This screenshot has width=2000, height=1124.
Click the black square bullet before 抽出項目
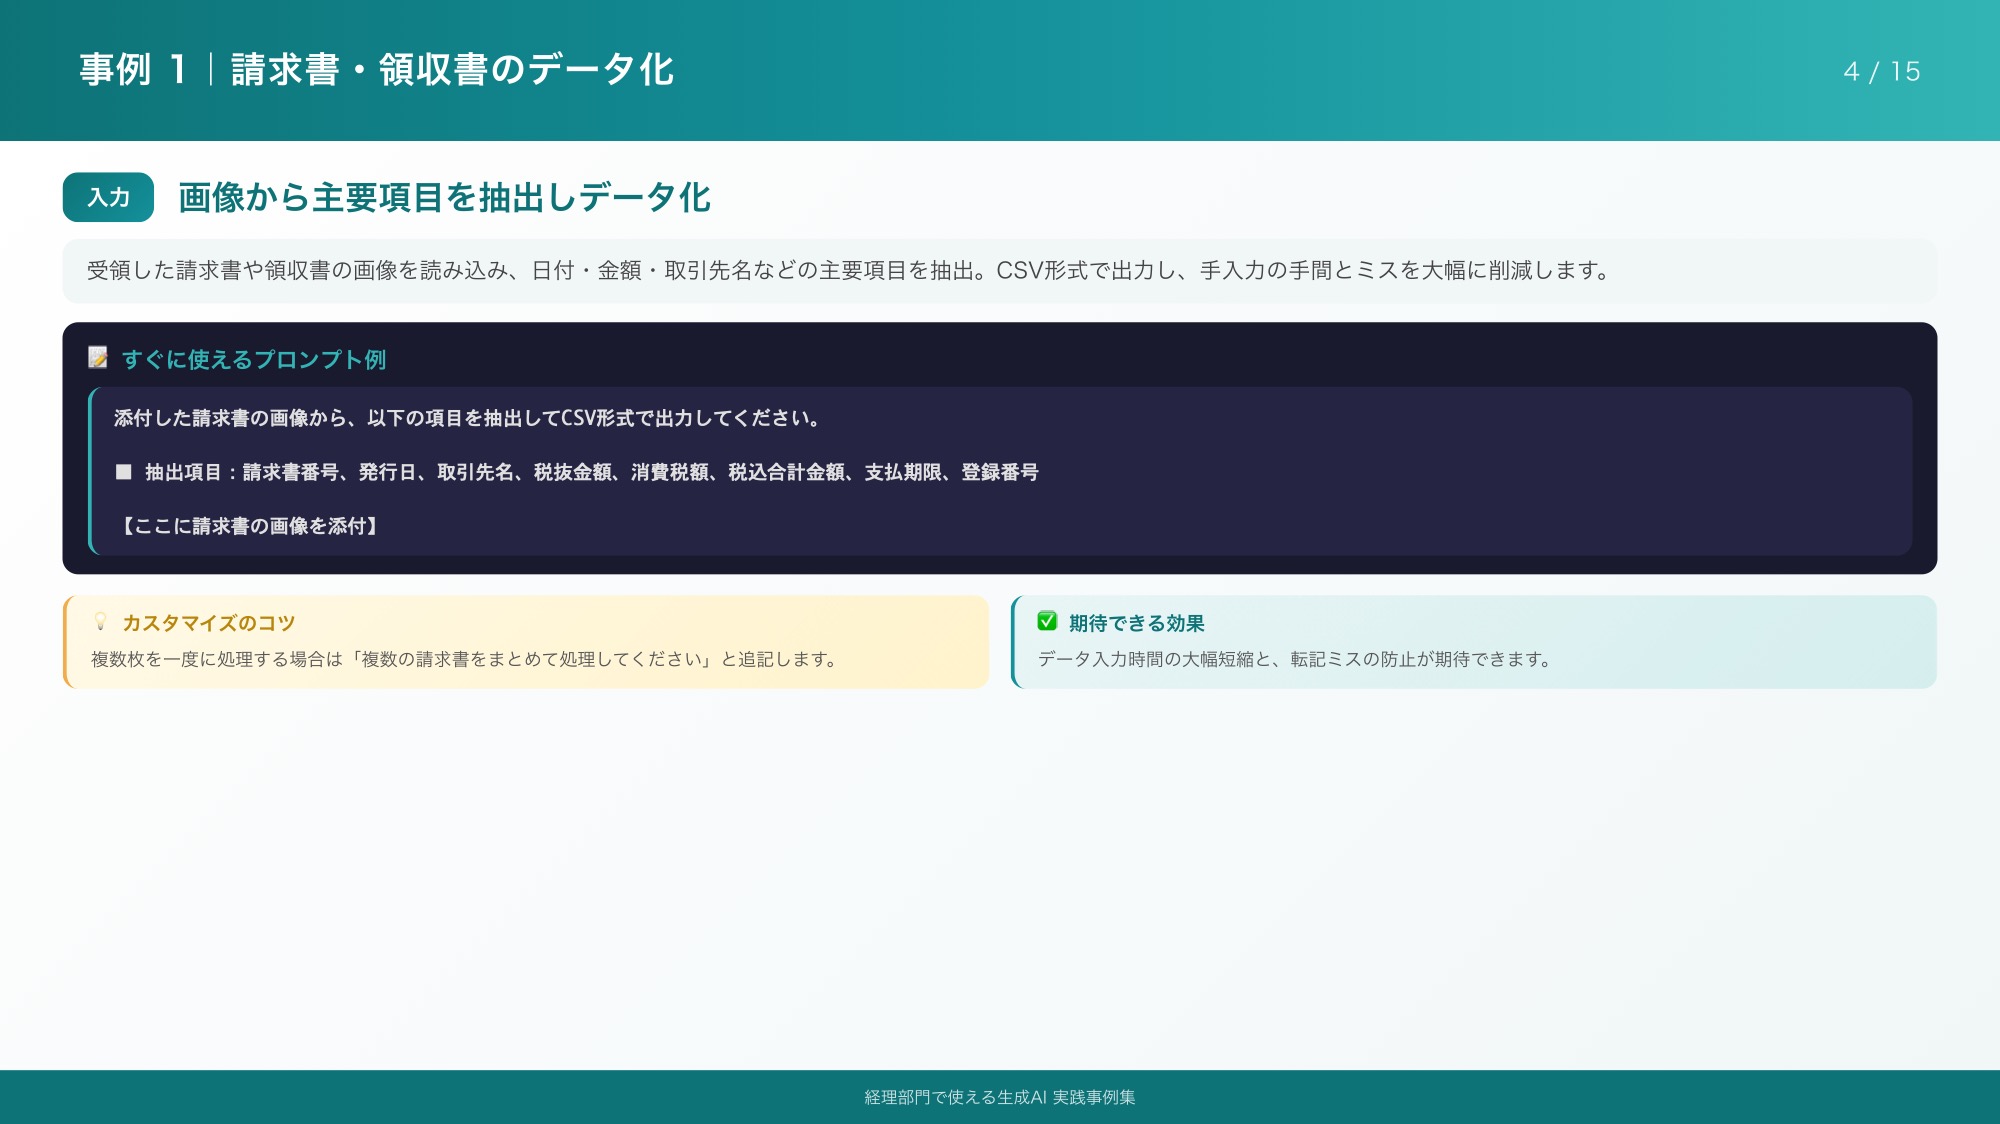124,472
